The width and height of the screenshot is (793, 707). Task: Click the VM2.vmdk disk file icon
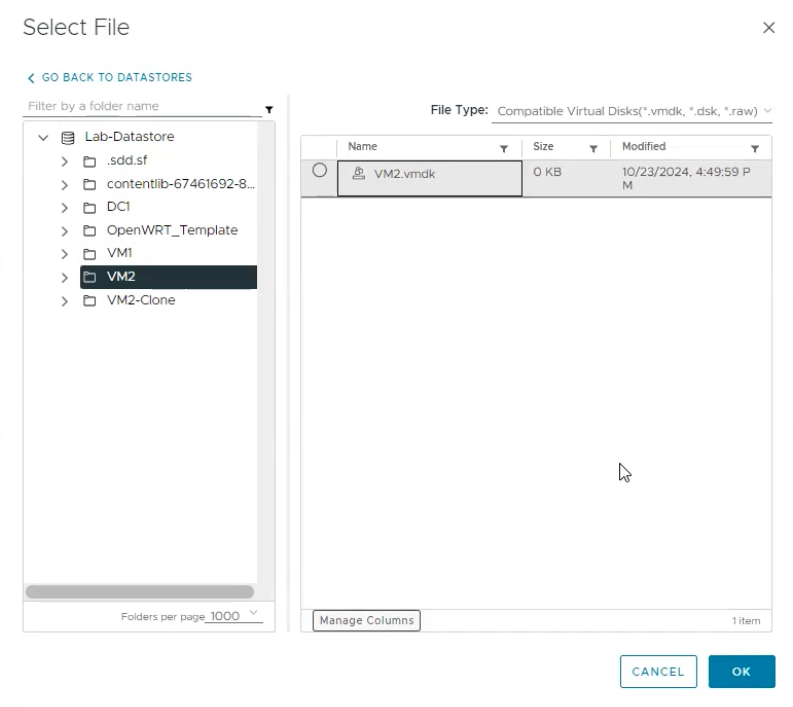pos(358,173)
